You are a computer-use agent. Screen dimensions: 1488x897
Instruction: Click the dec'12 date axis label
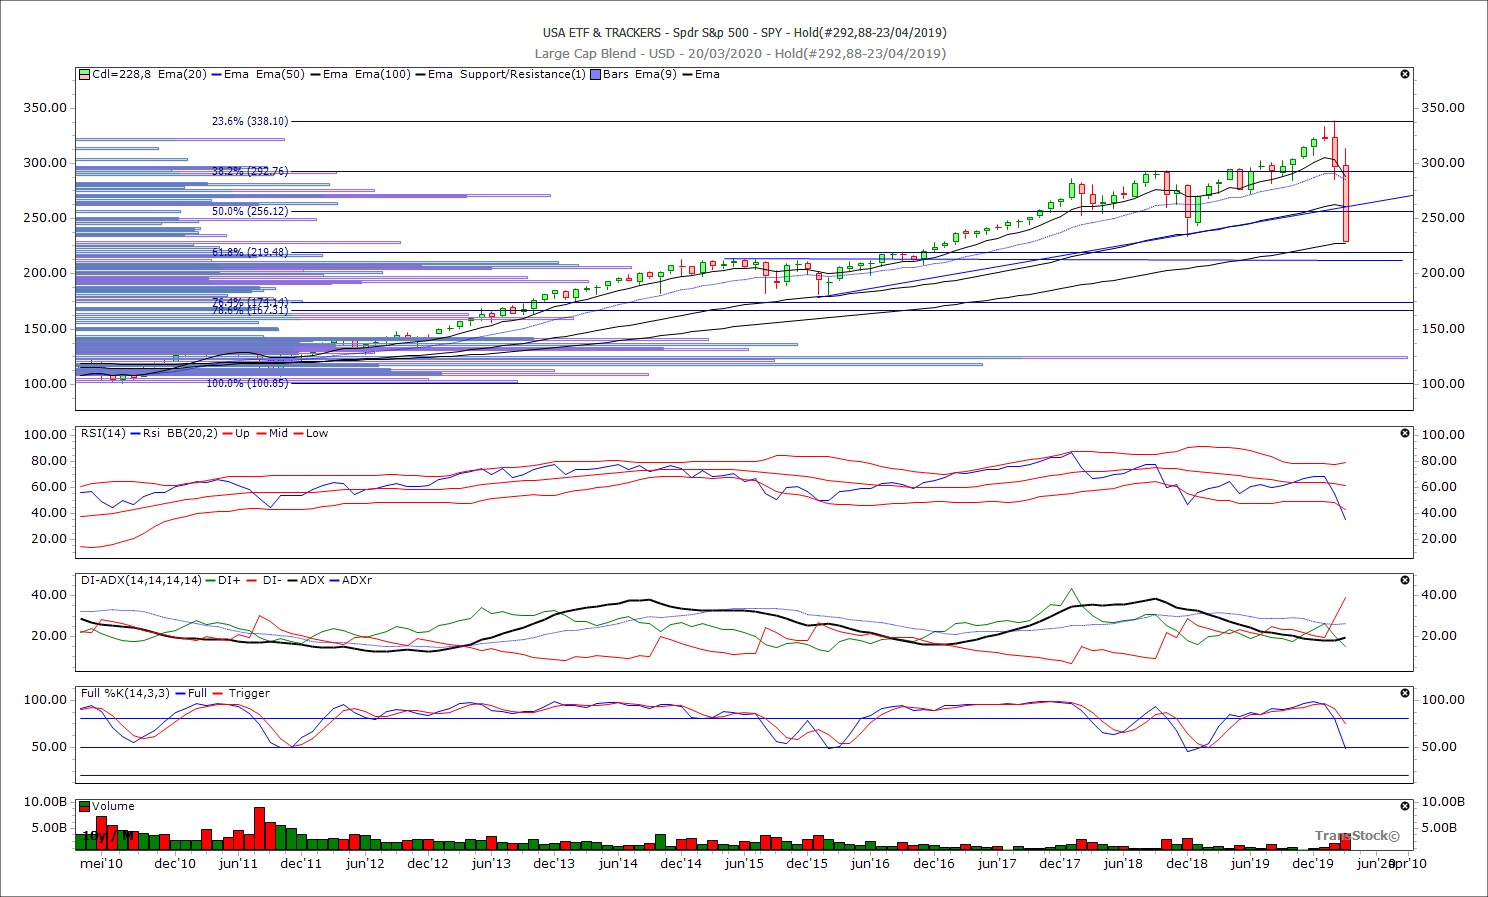(428, 864)
